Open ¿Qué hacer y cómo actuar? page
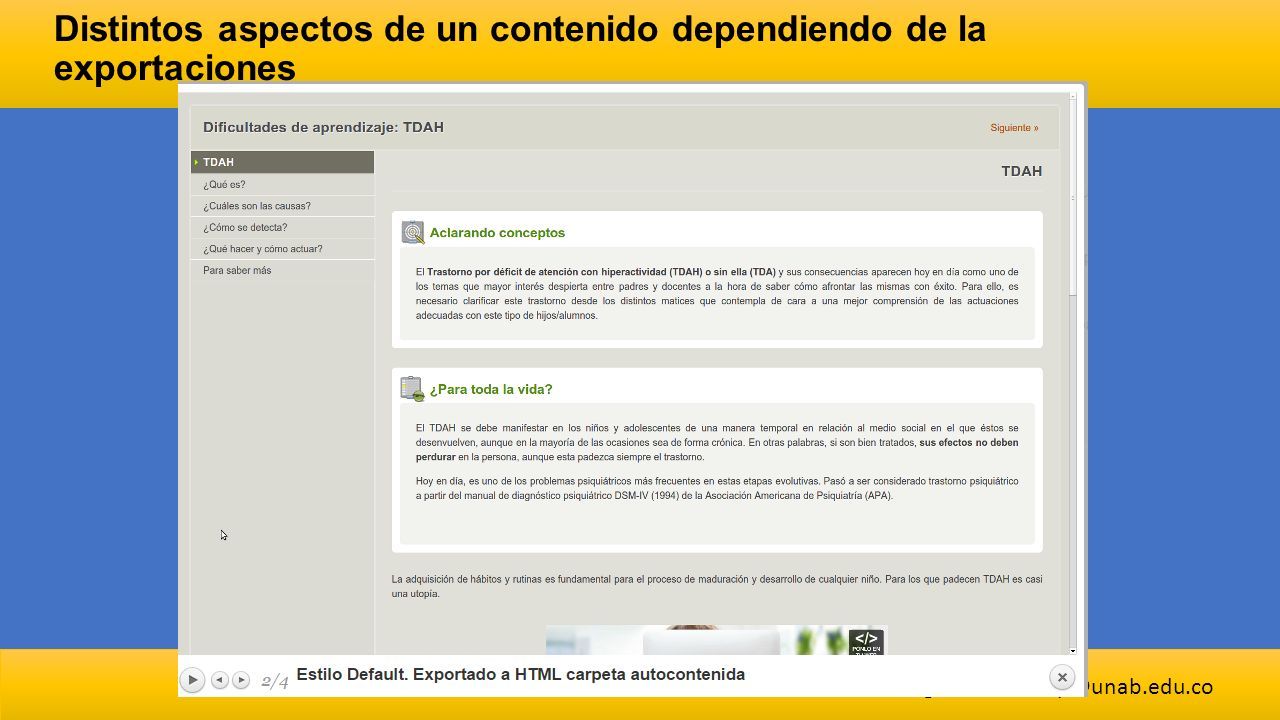This screenshot has width=1280, height=720. (x=282, y=249)
